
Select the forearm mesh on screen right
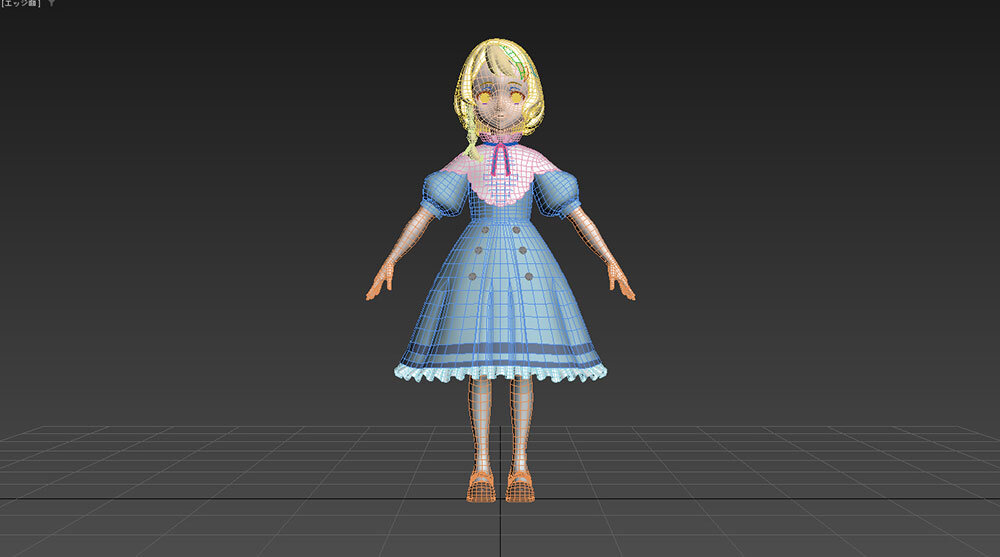[598, 243]
